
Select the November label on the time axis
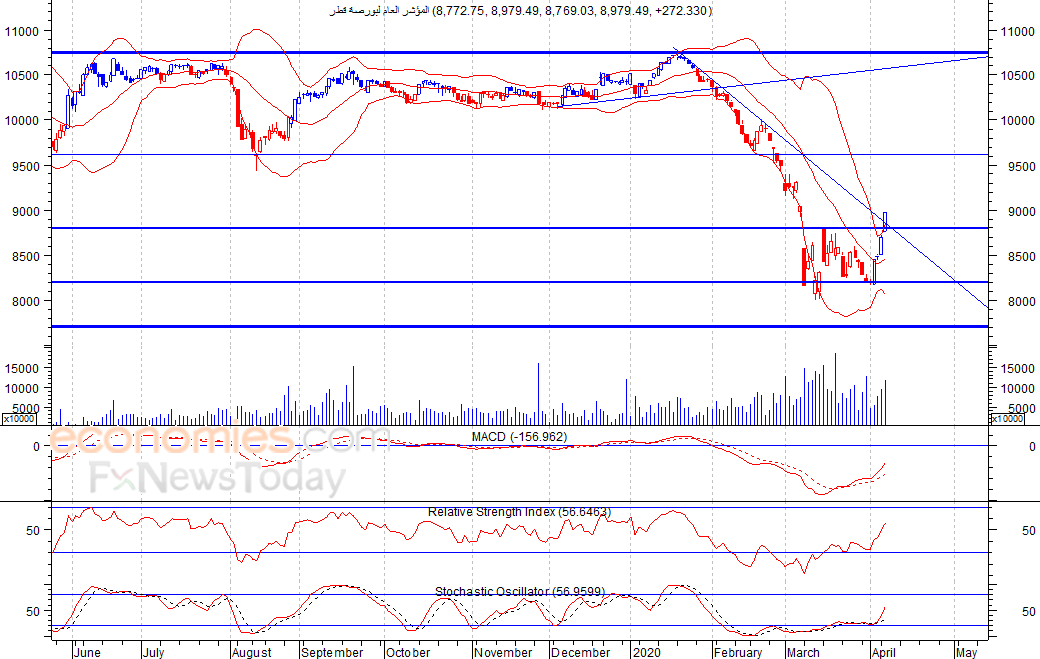coord(503,652)
